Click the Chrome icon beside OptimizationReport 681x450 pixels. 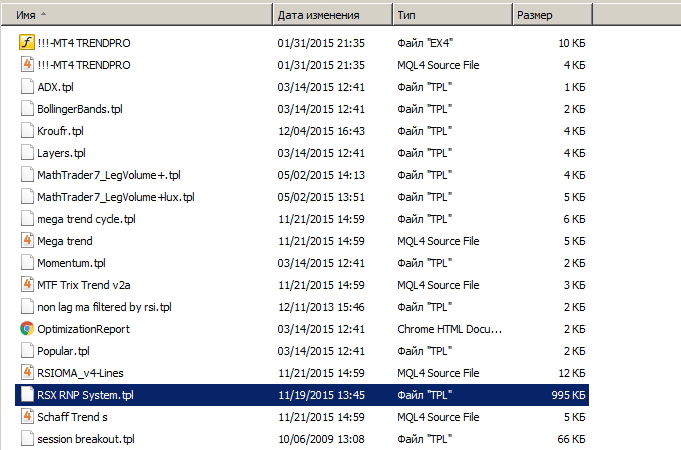coord(27,329)
